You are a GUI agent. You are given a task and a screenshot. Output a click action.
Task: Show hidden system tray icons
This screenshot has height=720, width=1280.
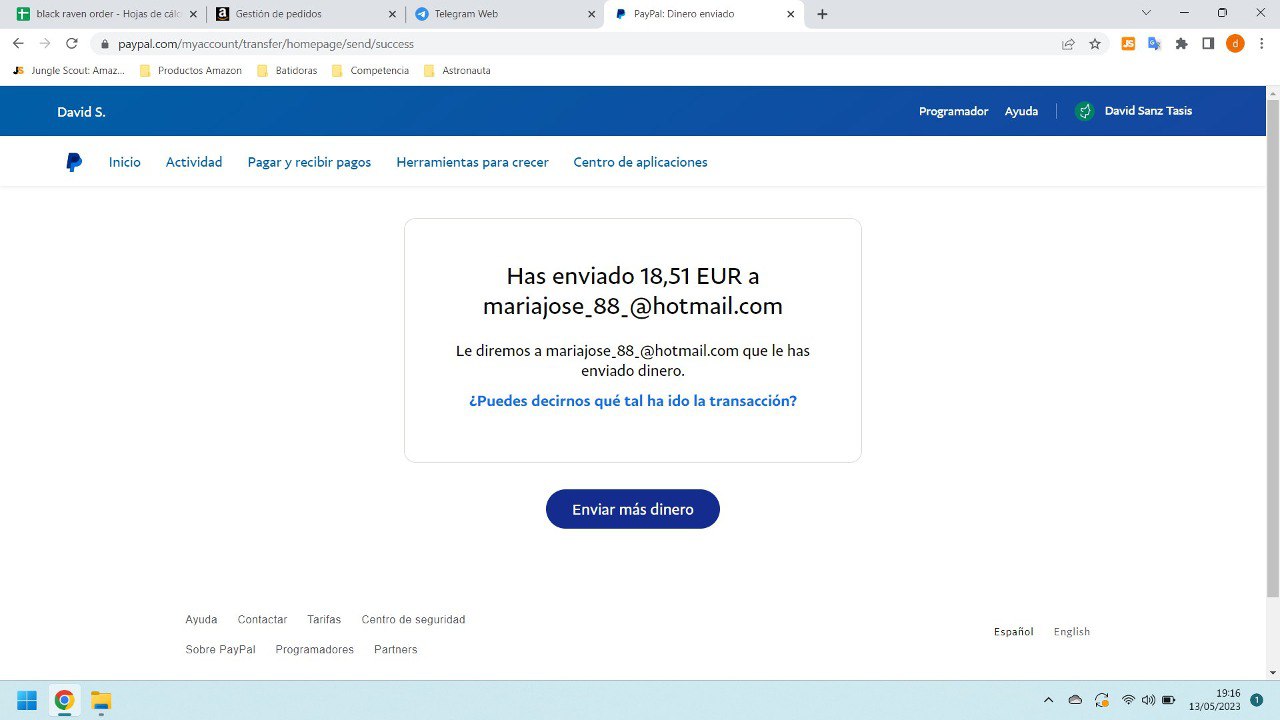[1048, 700]
